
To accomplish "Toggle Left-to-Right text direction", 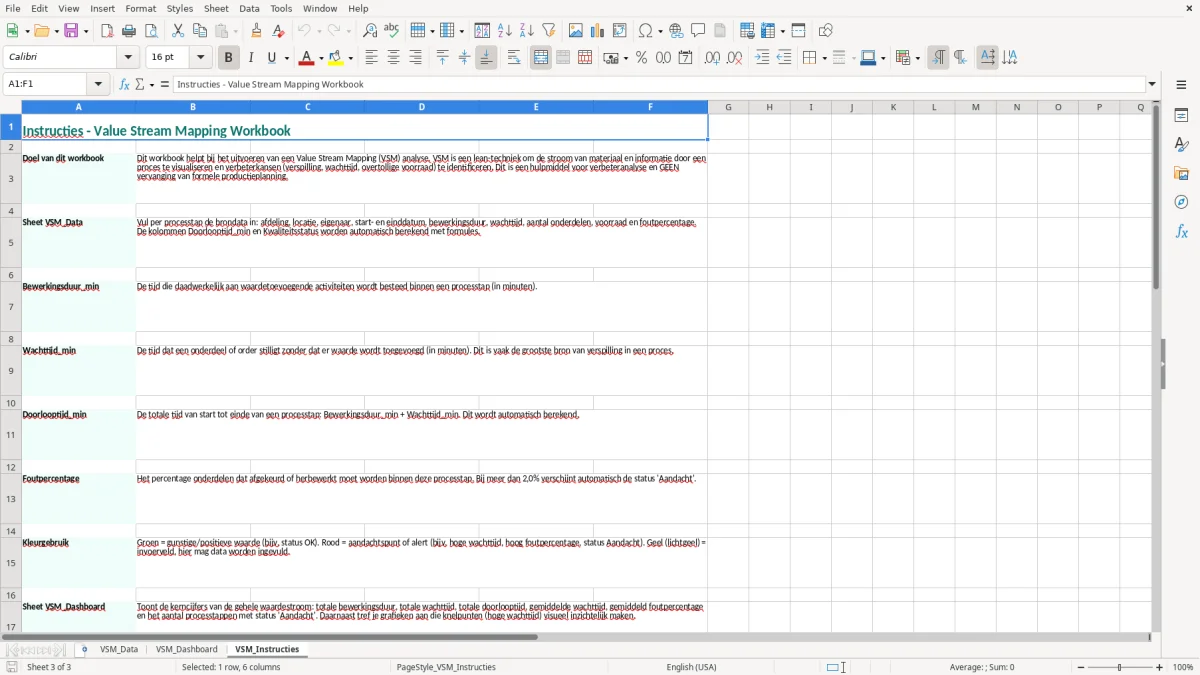I will [938, 58].
